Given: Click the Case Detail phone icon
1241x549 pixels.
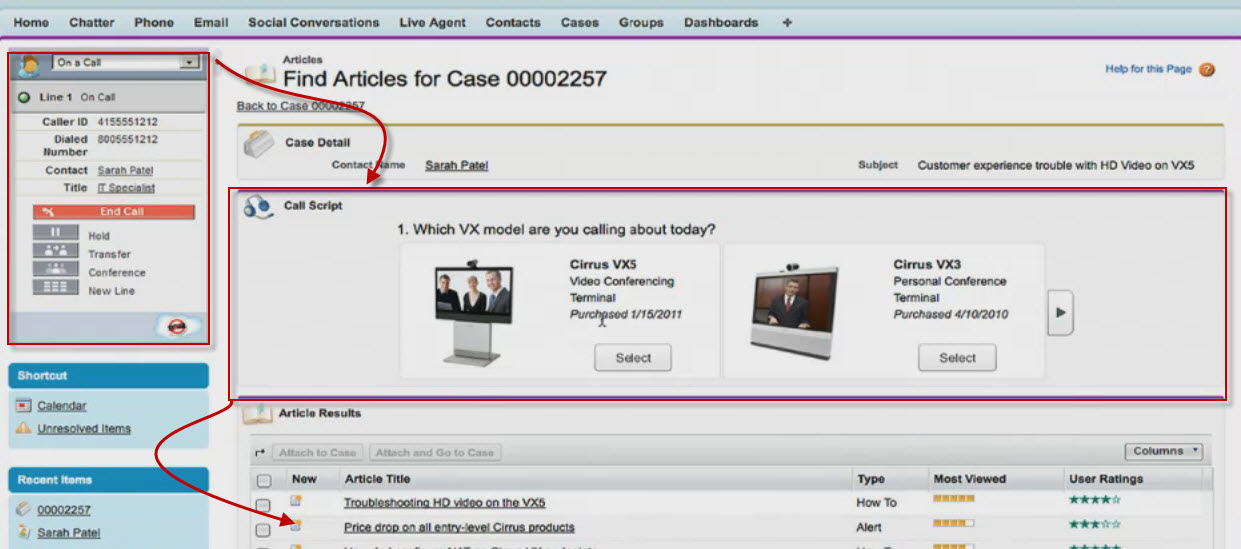Looking at the screenshot, I should [x=258, y=142].
